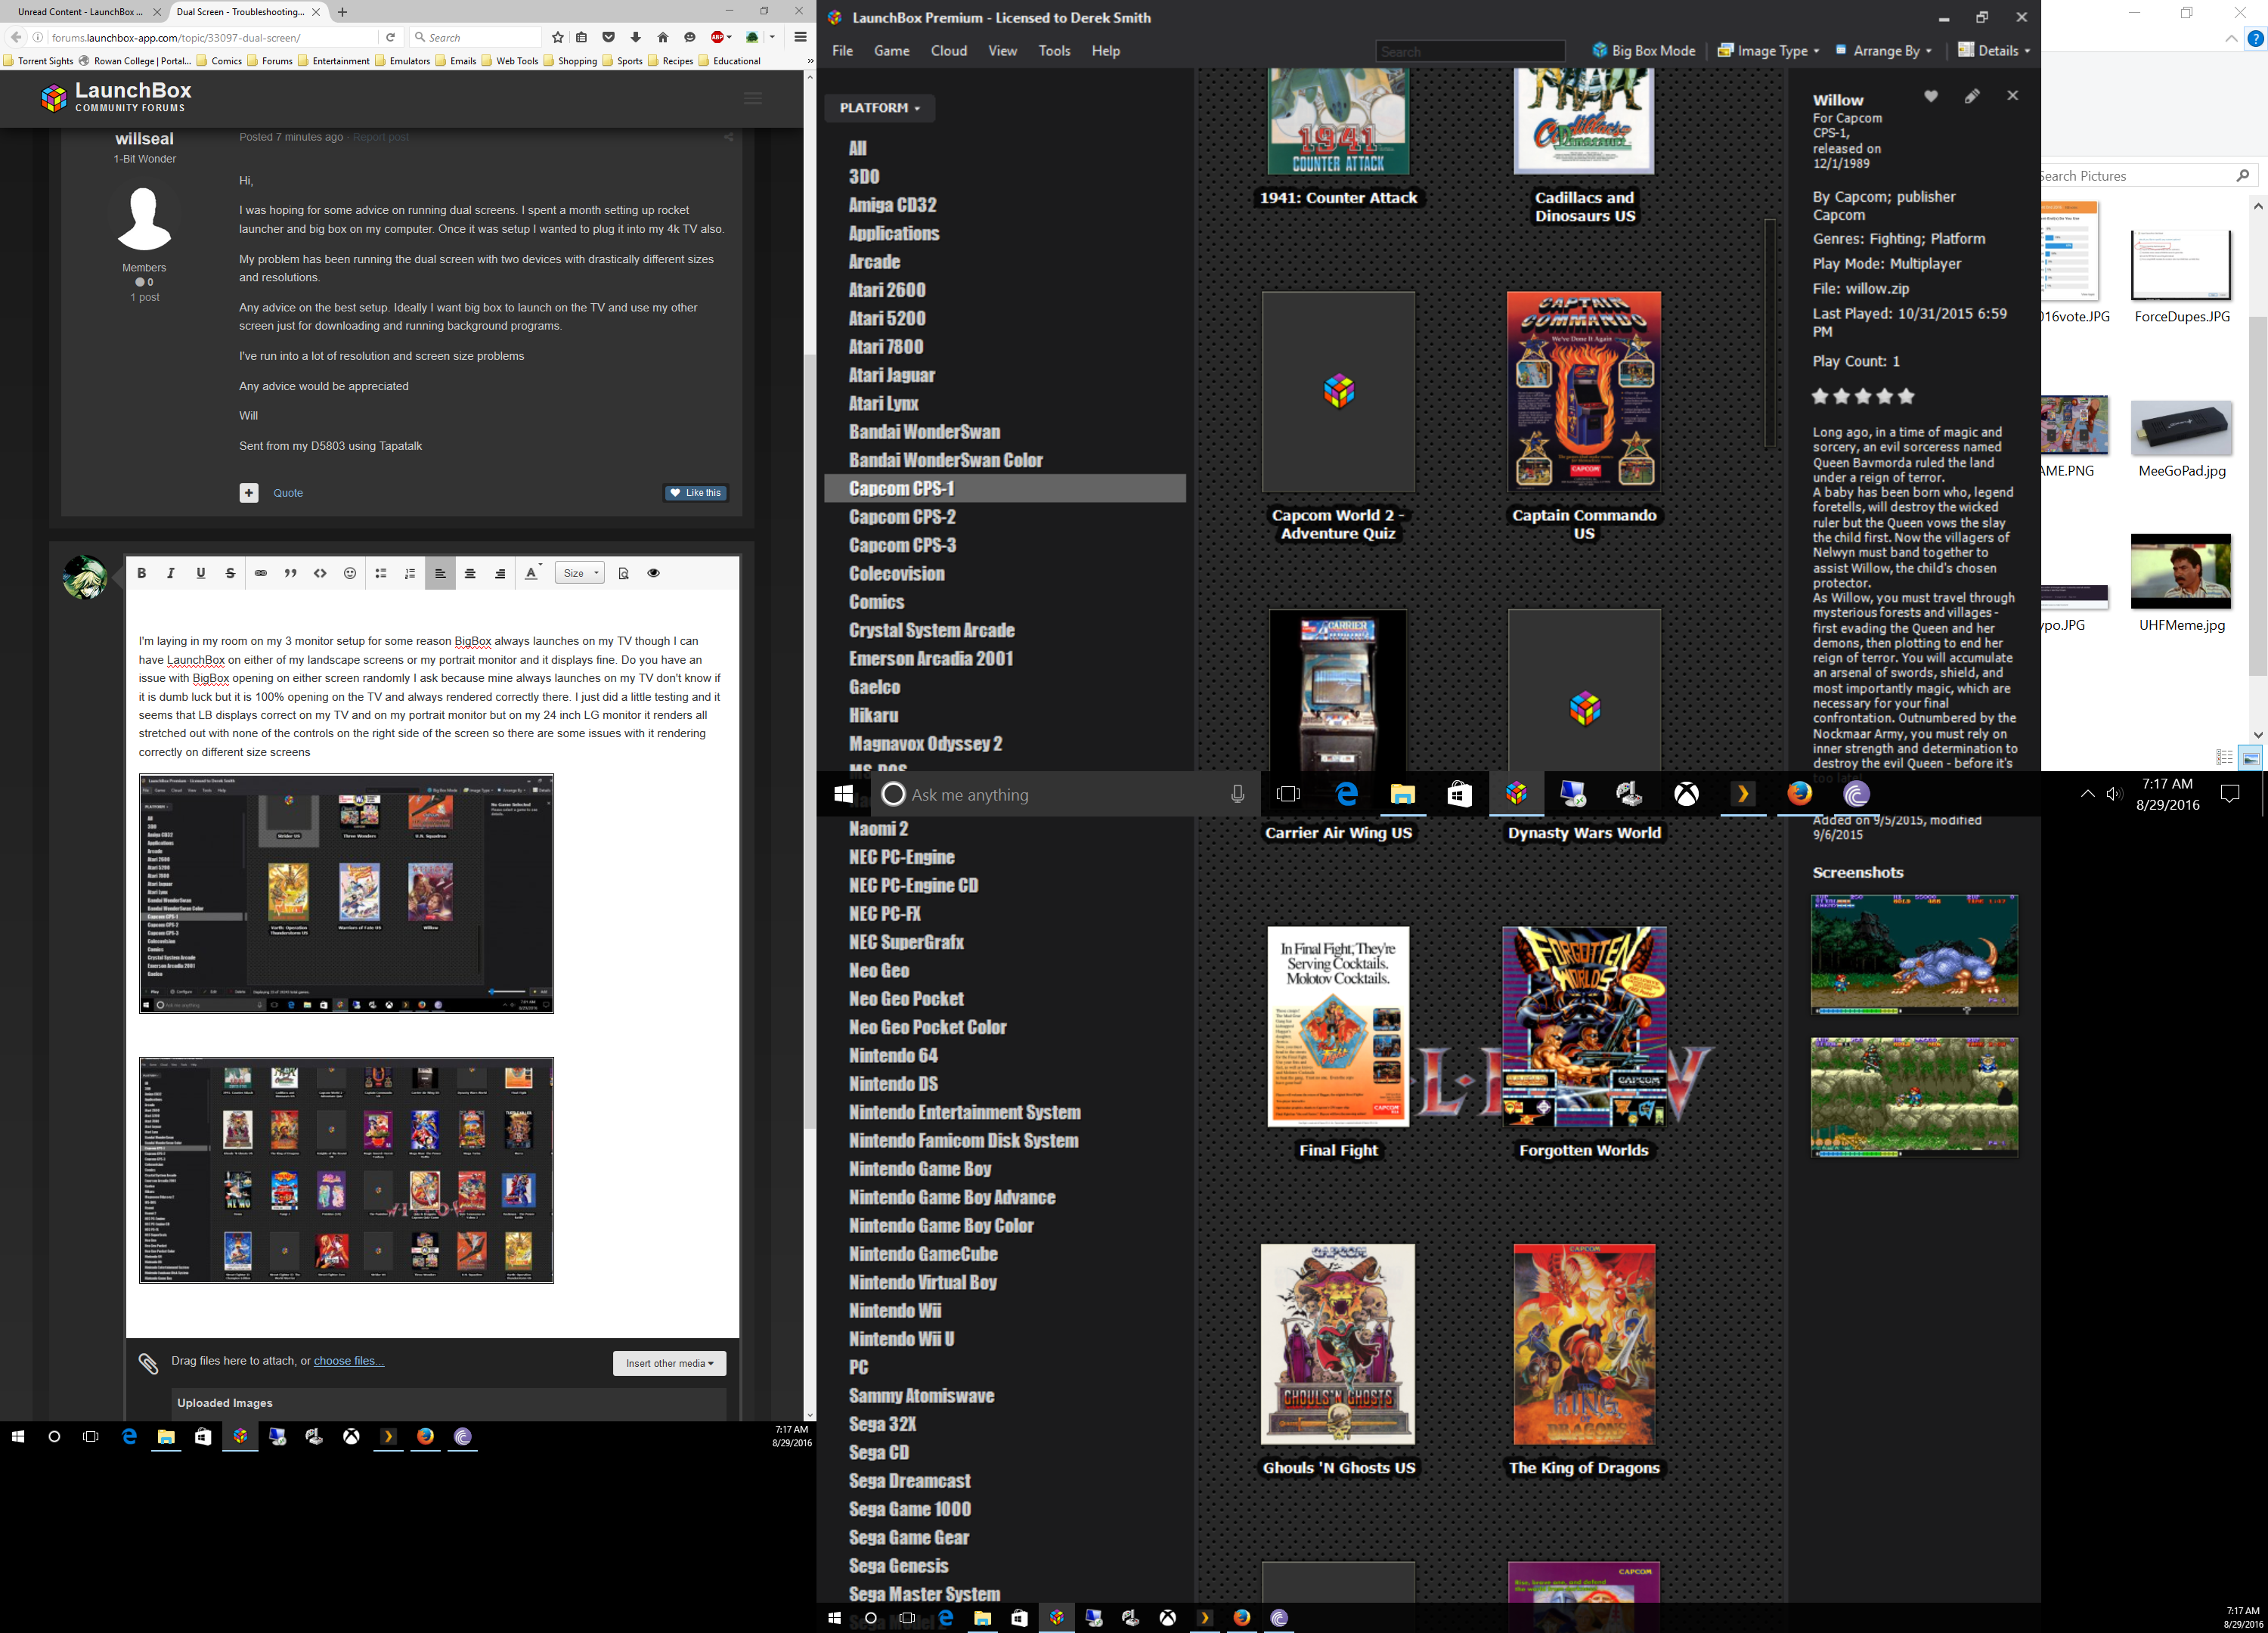Screen dimensions: 2268x1633
Task: Select the Captain Commando US box art
Action: coord(1584,391)
